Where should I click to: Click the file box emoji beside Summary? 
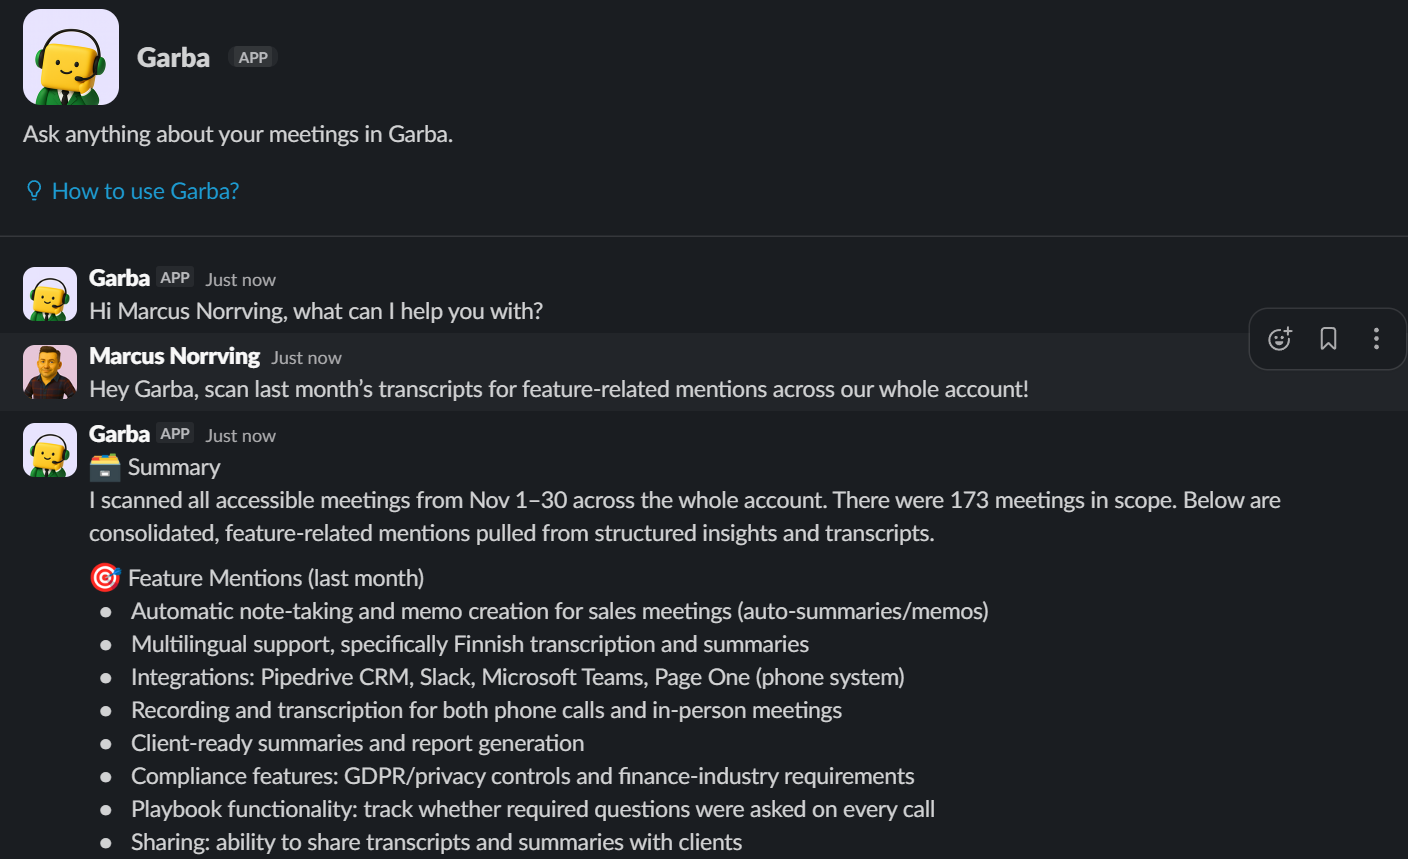tap(105, 467)
